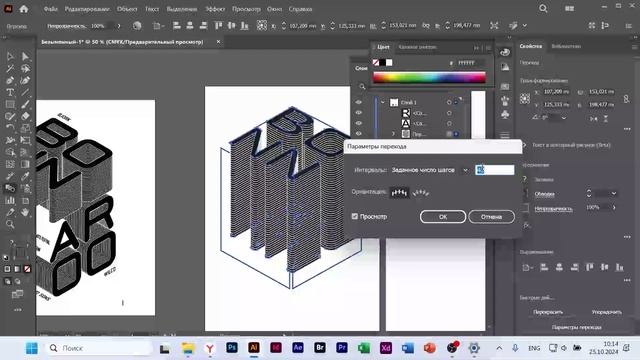Select the Type tool

point(10,92)
